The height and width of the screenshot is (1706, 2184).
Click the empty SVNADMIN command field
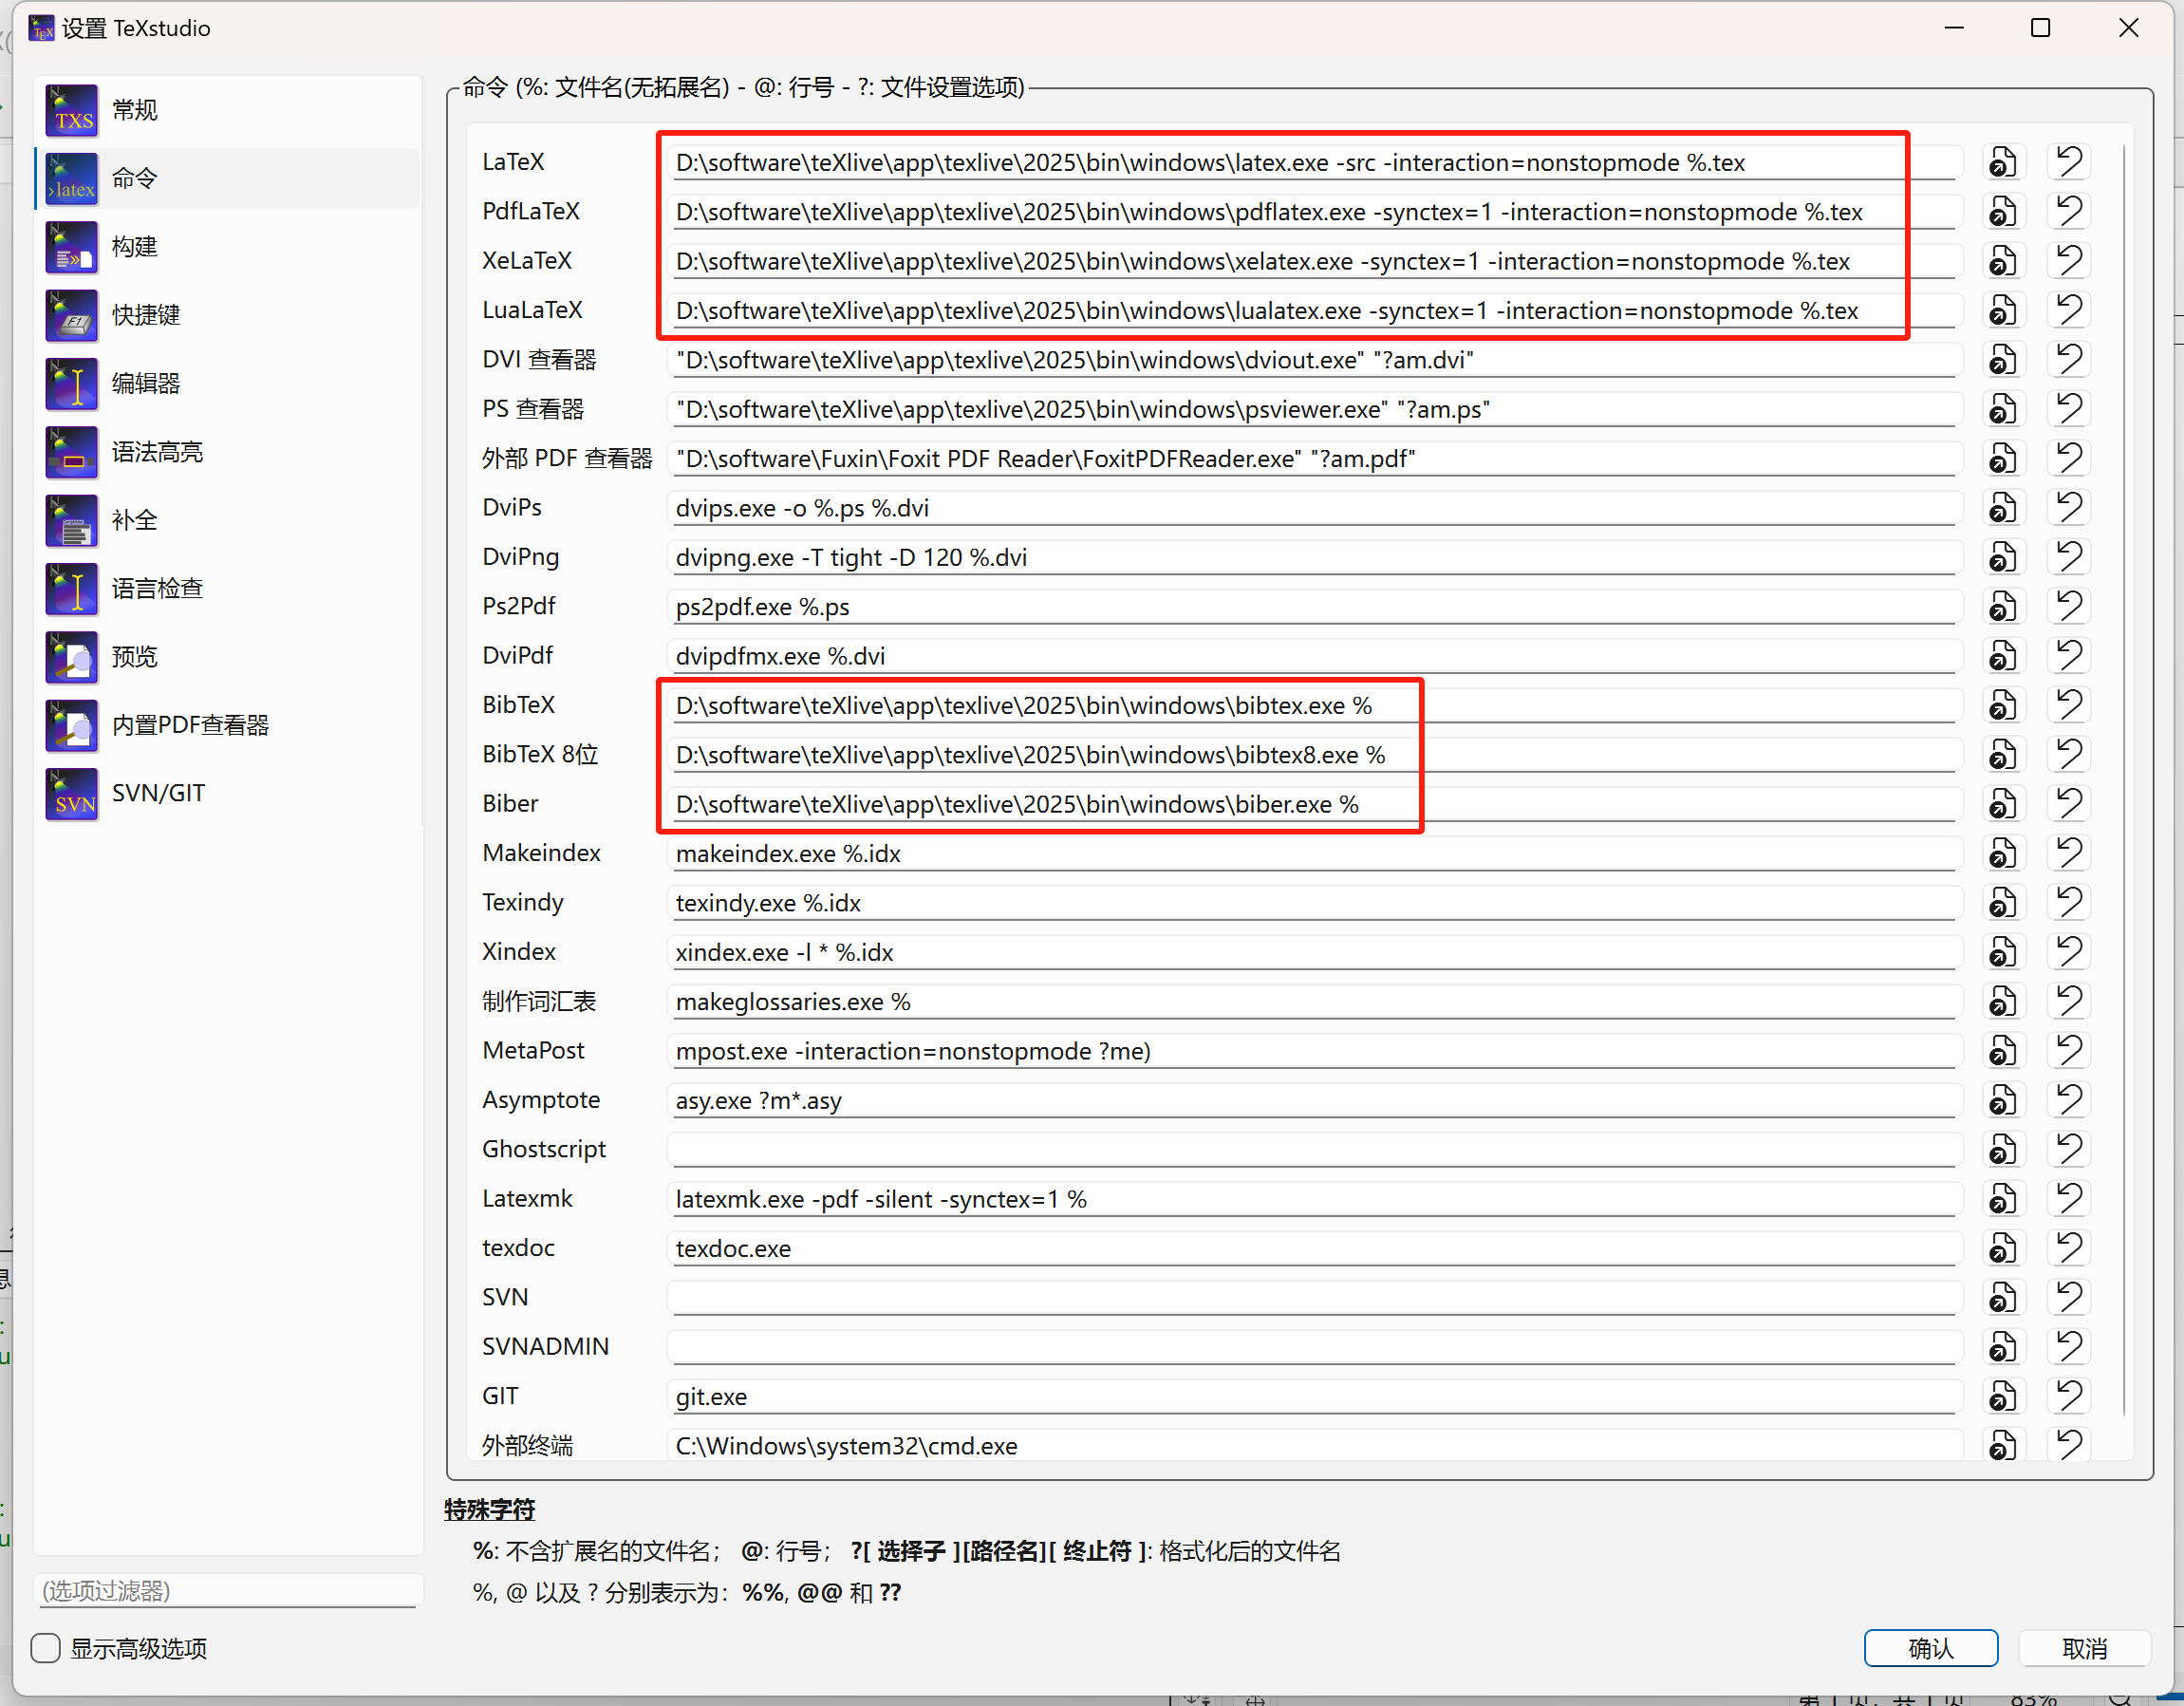[x=1314, y=1347]
